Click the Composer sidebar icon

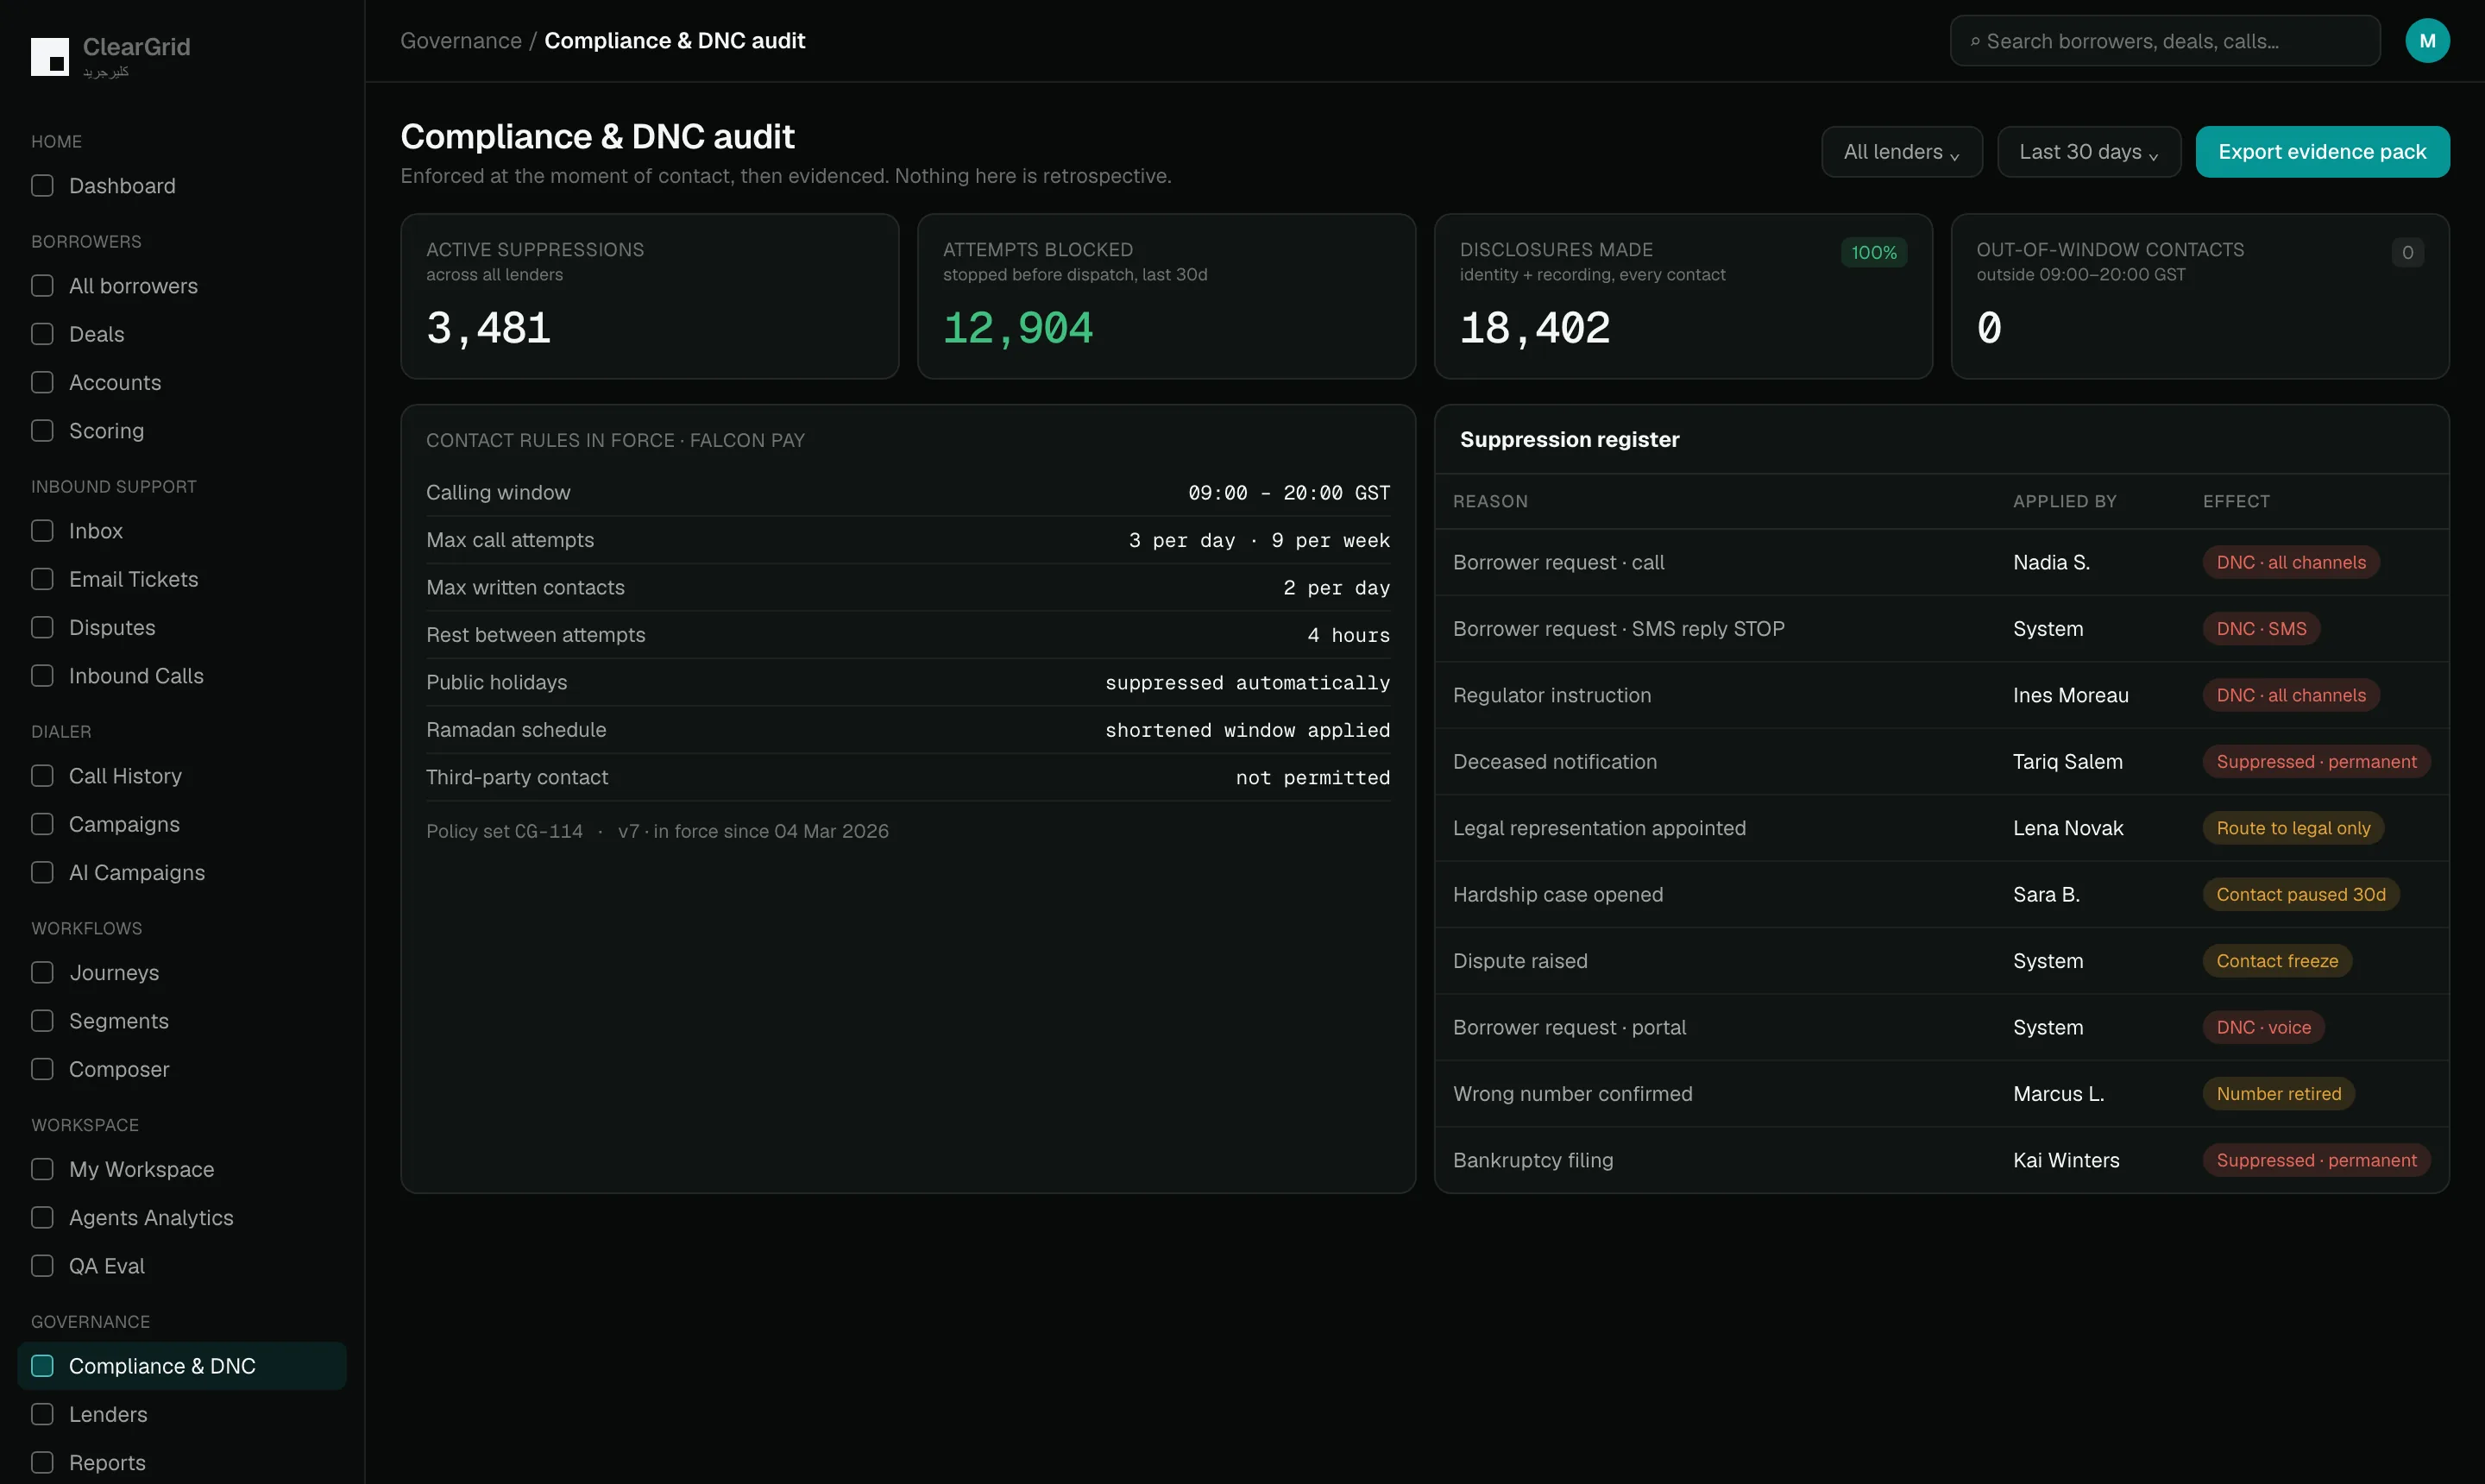pos(42,1069)
